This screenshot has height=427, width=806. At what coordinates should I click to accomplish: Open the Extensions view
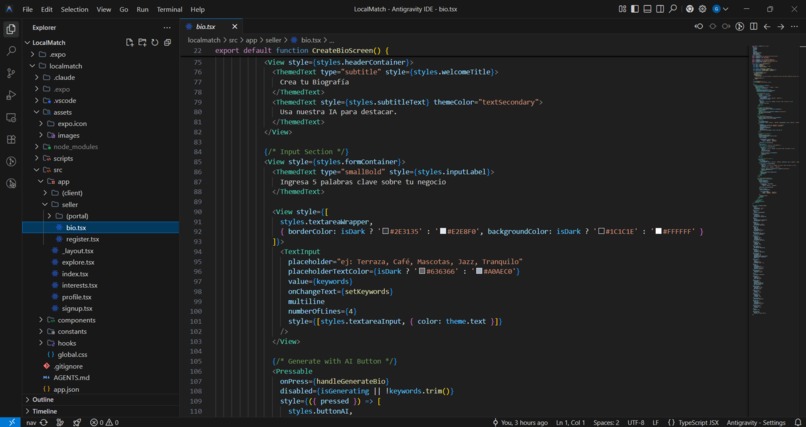click(x=11, y=140)
